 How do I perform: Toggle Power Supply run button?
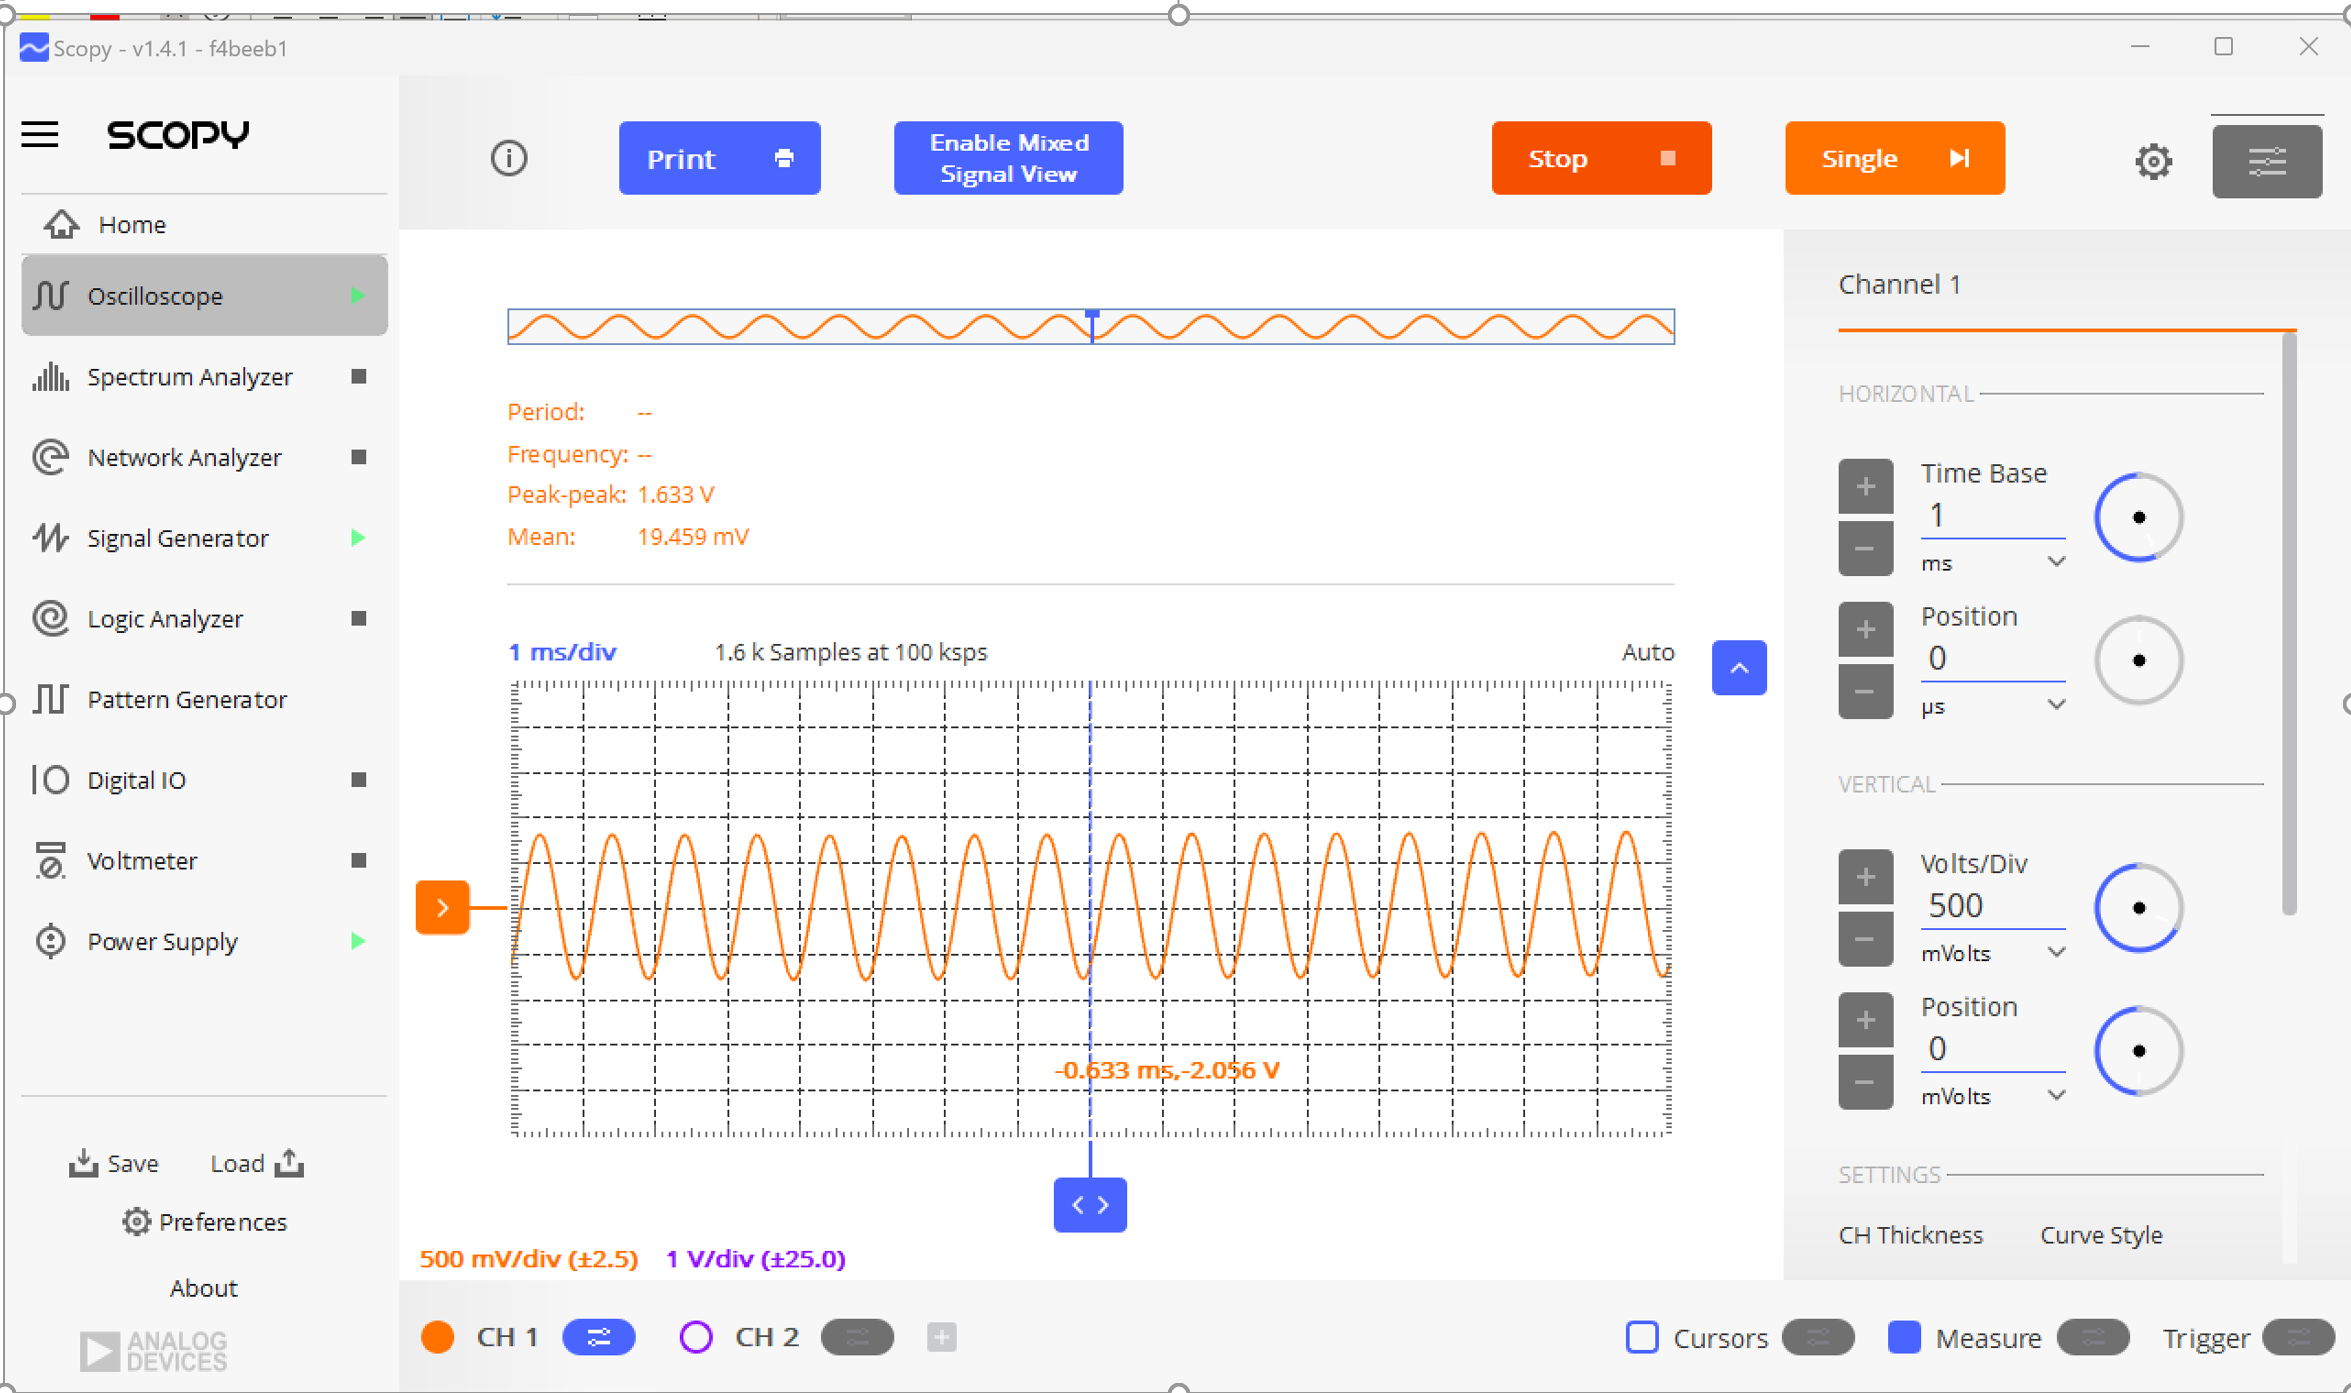(357, 941)
